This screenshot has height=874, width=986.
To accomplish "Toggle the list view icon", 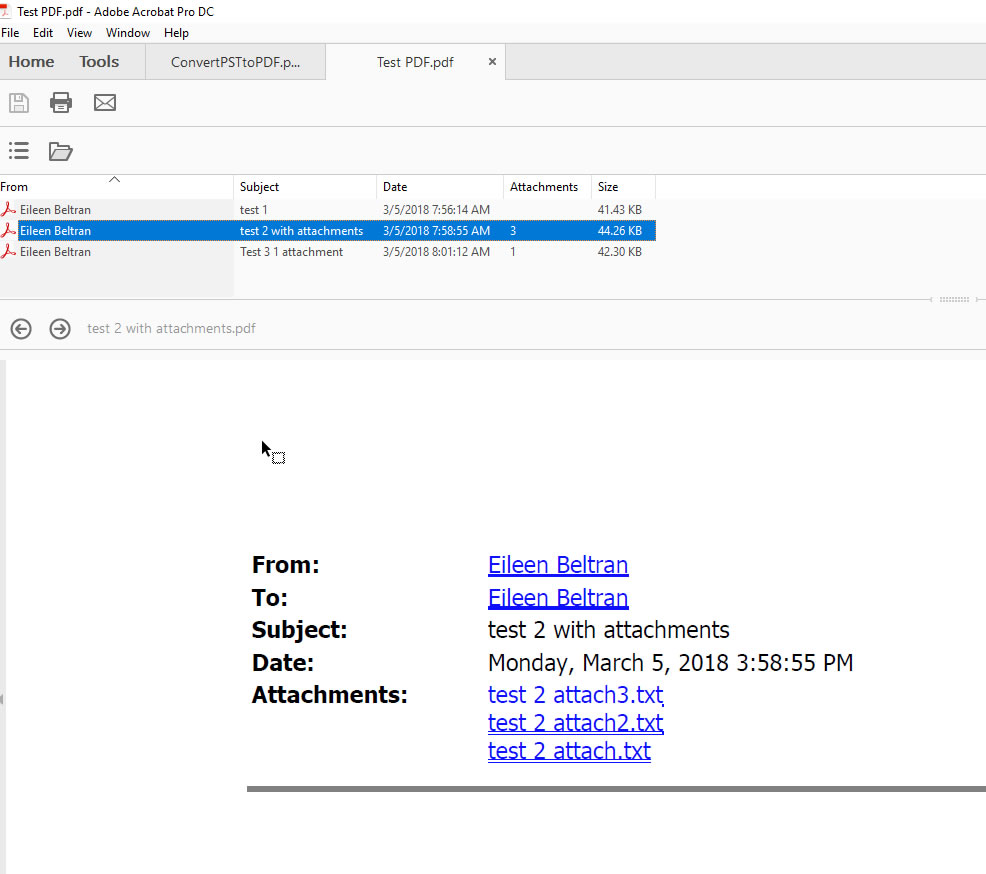I will [x=19, y=151].
